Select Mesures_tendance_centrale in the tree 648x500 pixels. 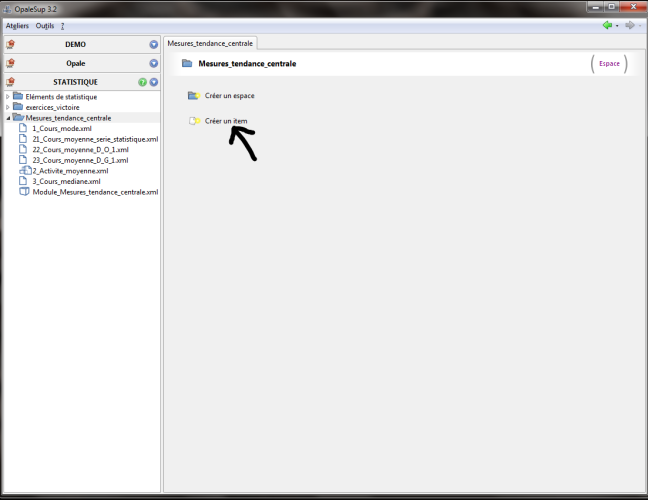click(x=68, y=118)
